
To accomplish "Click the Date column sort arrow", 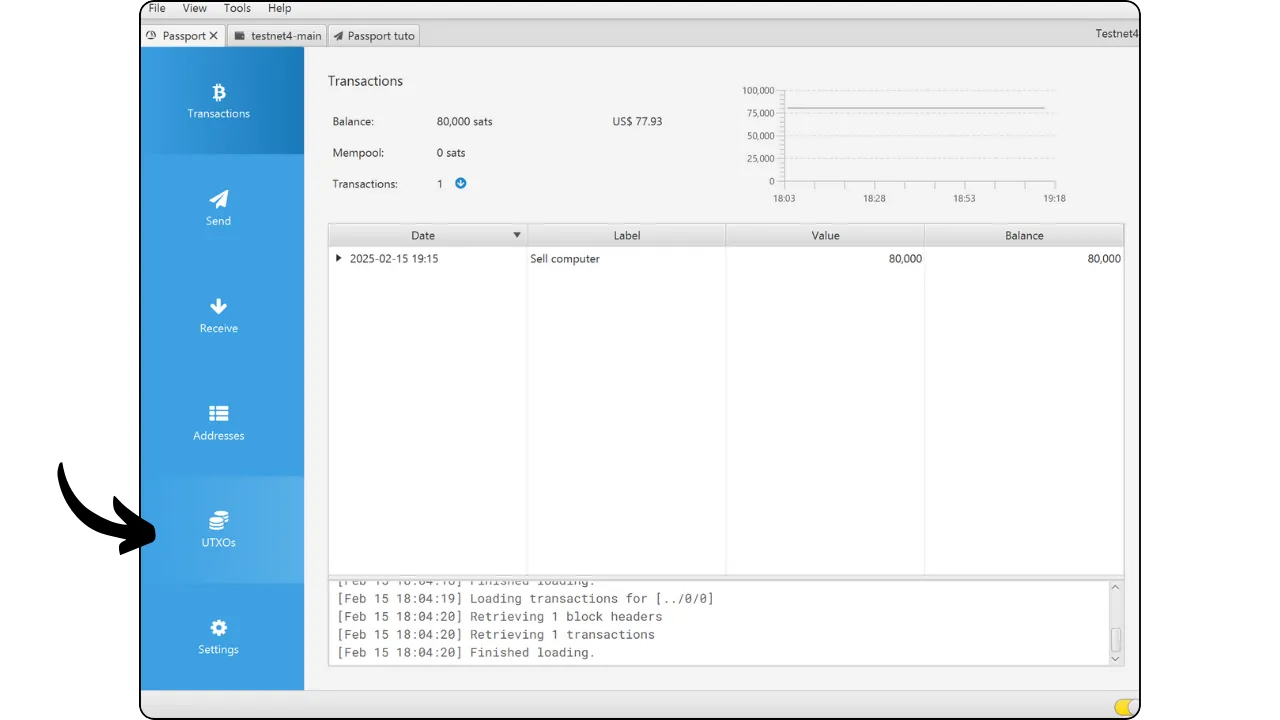I will [517, 236].
